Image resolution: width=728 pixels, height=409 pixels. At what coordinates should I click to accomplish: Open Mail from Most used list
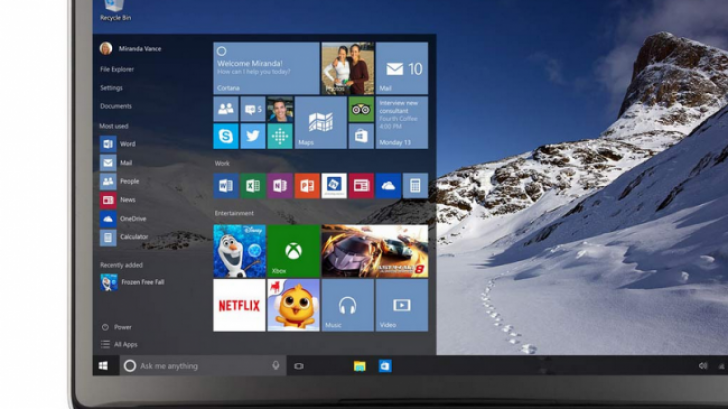click(116, 162)
